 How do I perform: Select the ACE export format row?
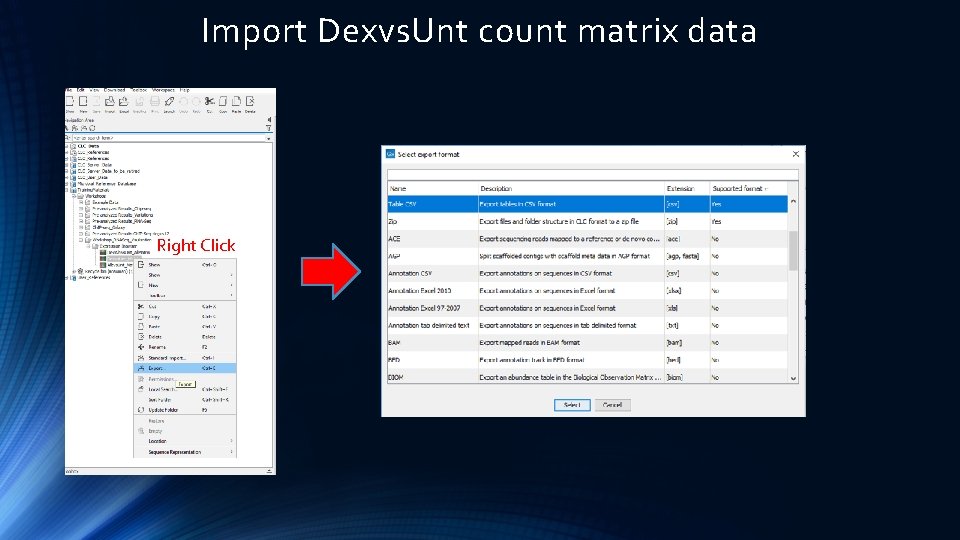click(x=588, y=239)
